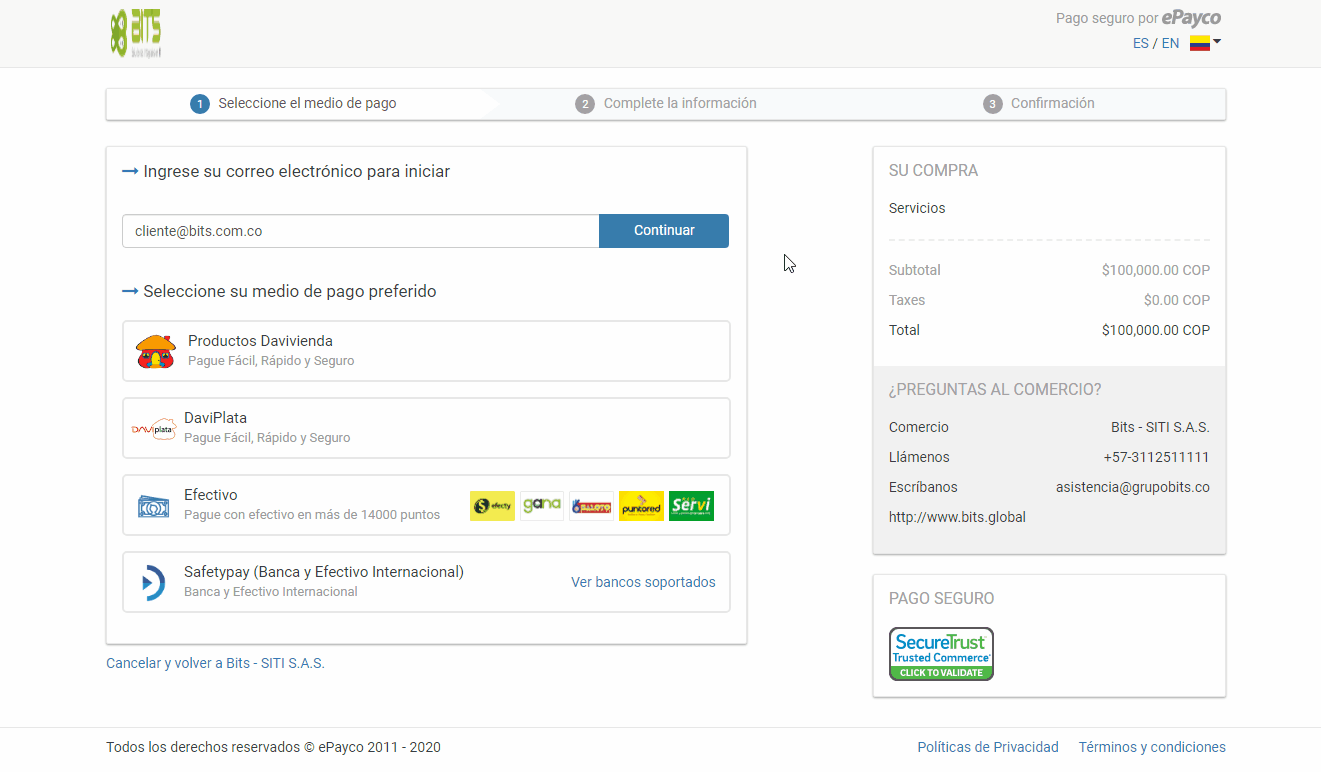
Task: Click the Subtotal $100,000.00 COP value
Action: (x=1156, y=270)
